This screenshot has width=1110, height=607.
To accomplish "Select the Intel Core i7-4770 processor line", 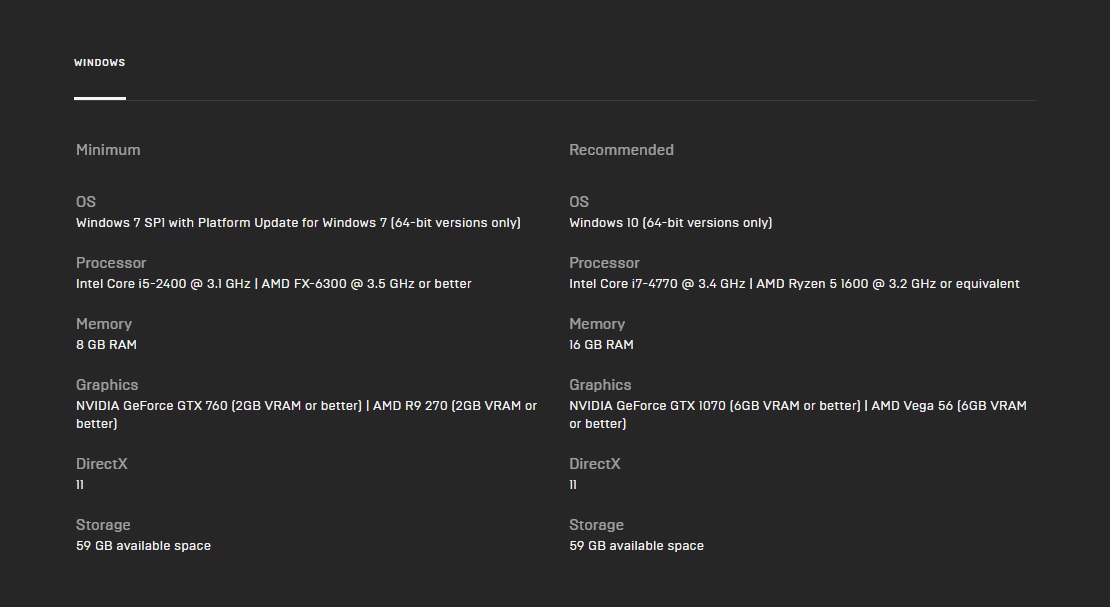I will [794, 284].
